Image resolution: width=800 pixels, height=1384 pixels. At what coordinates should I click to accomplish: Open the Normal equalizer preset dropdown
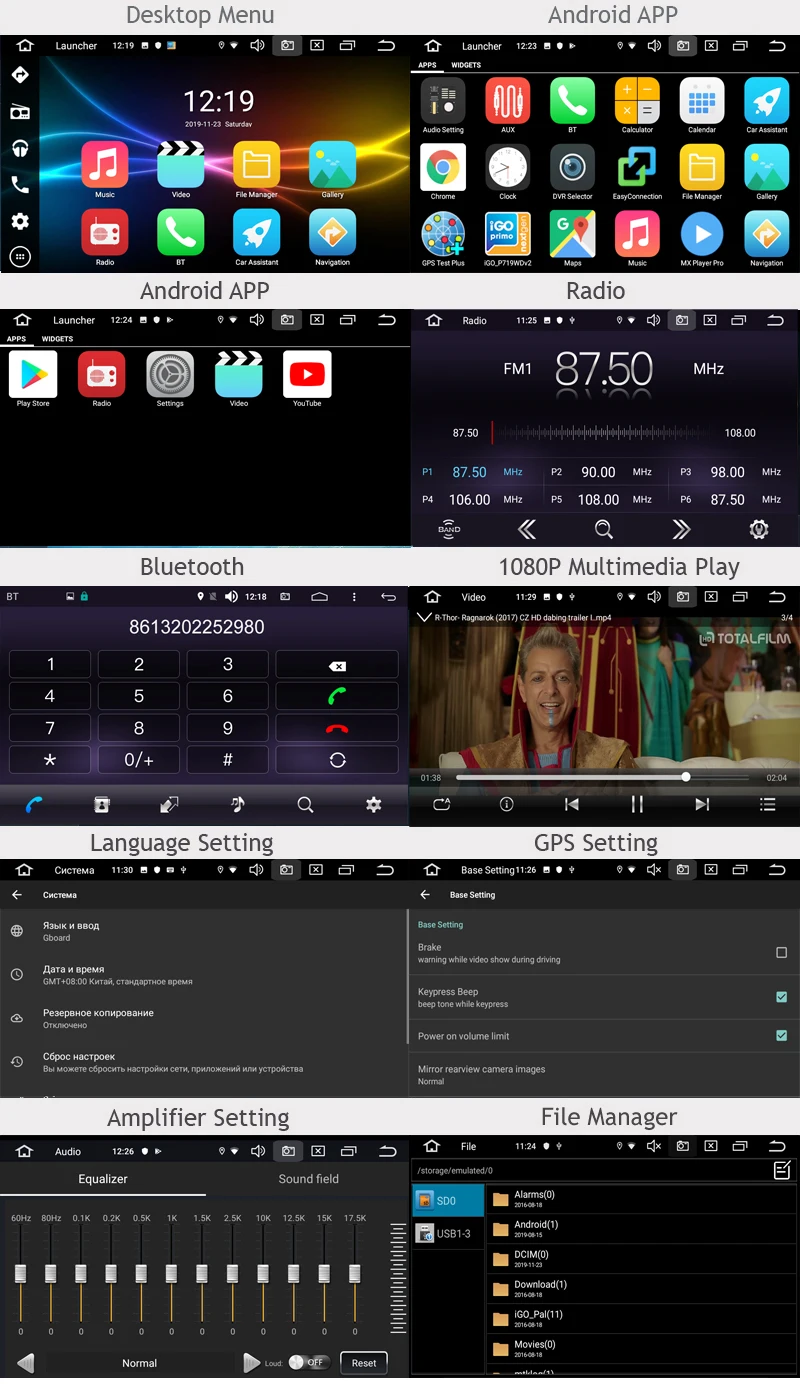coord(140,1362)
